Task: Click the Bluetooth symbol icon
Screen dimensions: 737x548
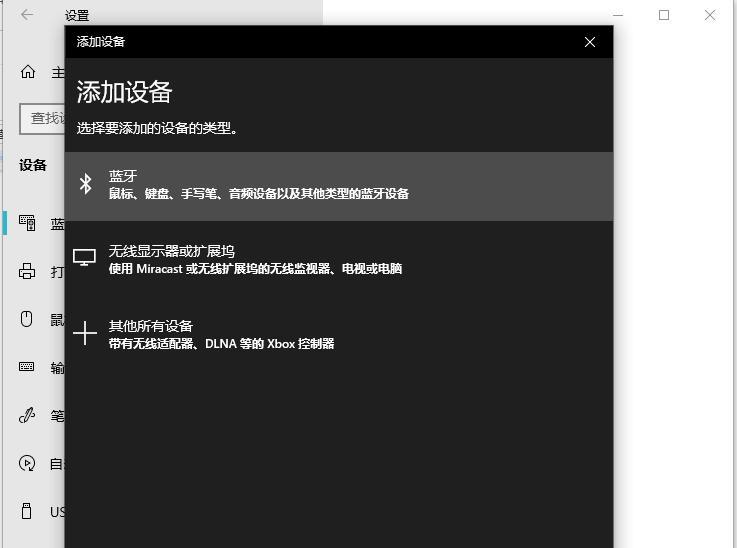Action: click(86, 184)
